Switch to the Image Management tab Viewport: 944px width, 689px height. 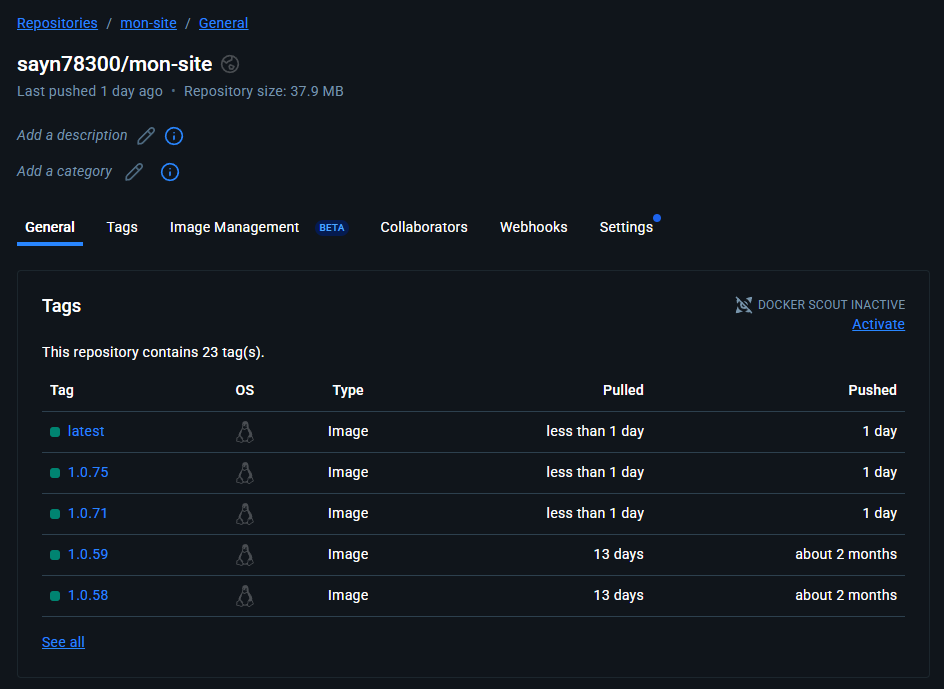pyautogui.click(x=234, y=227)
